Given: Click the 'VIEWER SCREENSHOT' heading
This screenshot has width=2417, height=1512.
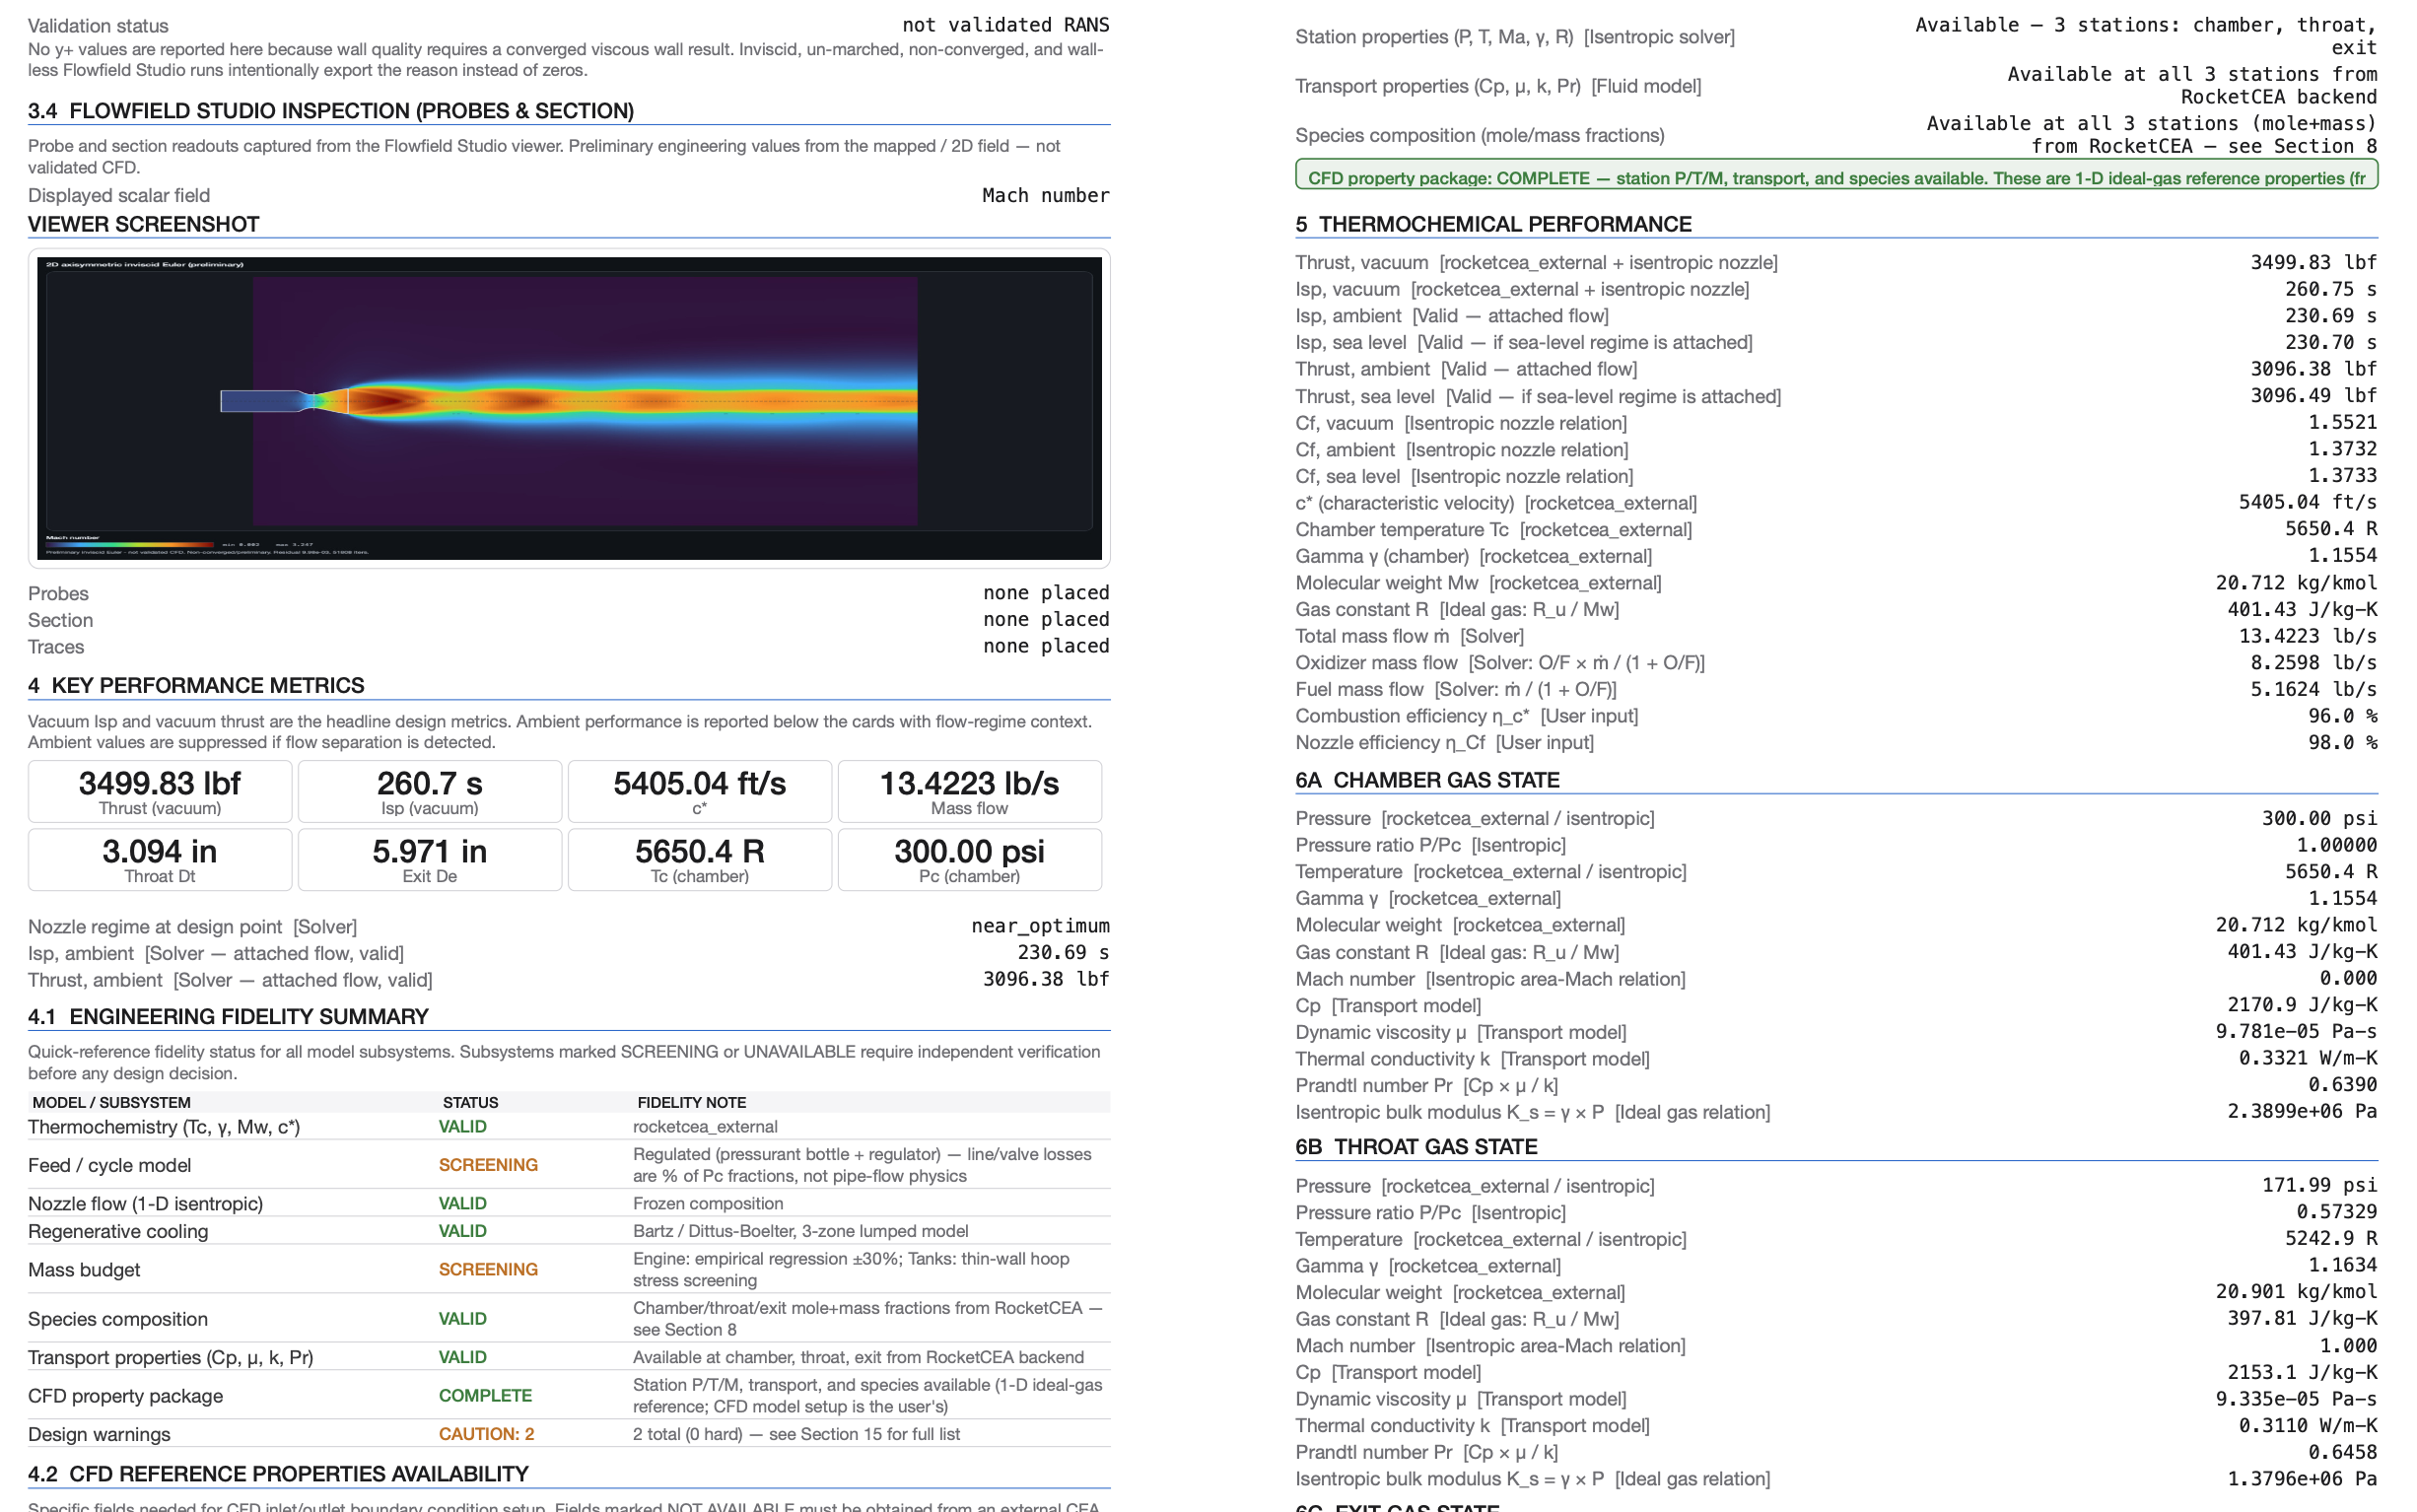Looking at the screenshot, I should tap(143, 224).
